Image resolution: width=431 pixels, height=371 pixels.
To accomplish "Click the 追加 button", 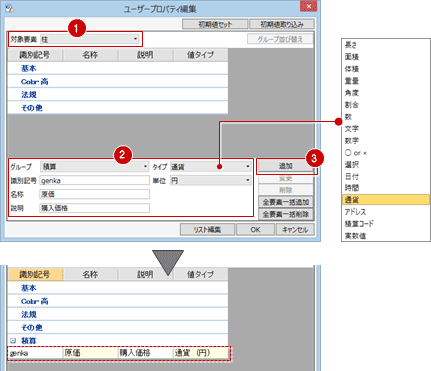I will pyautogui.click(x=286, y=166).
